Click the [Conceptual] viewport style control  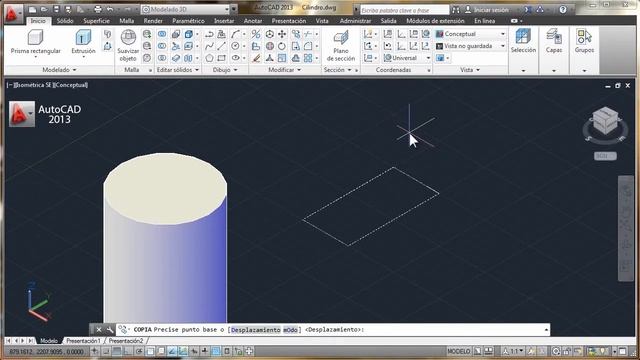pyautogui.click(x=70, y=85)
